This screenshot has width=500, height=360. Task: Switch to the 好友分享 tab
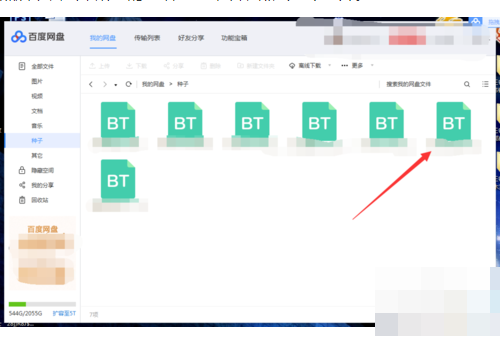[x=191, y=38]
